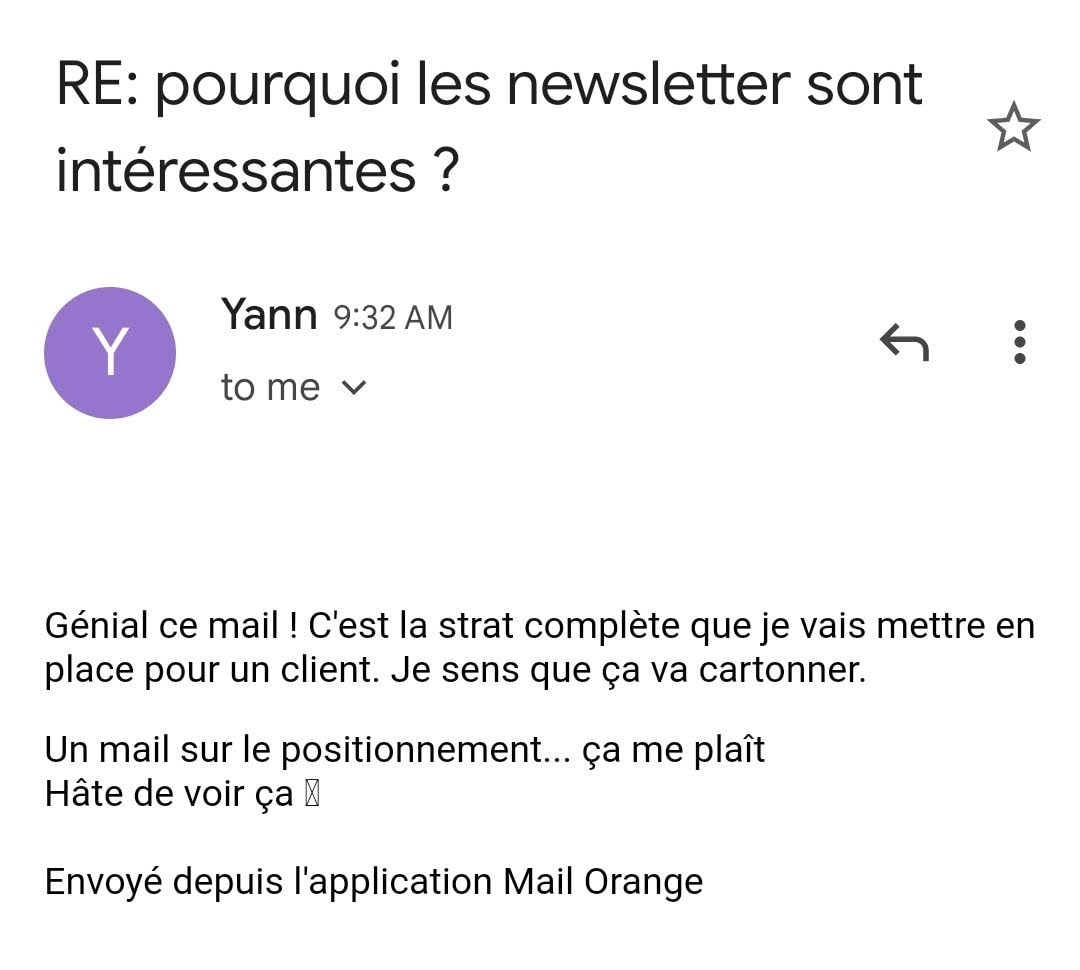Click the word "newsletter" in the subject
This screenshot has height=970, width=1080.
pos(647,85)
